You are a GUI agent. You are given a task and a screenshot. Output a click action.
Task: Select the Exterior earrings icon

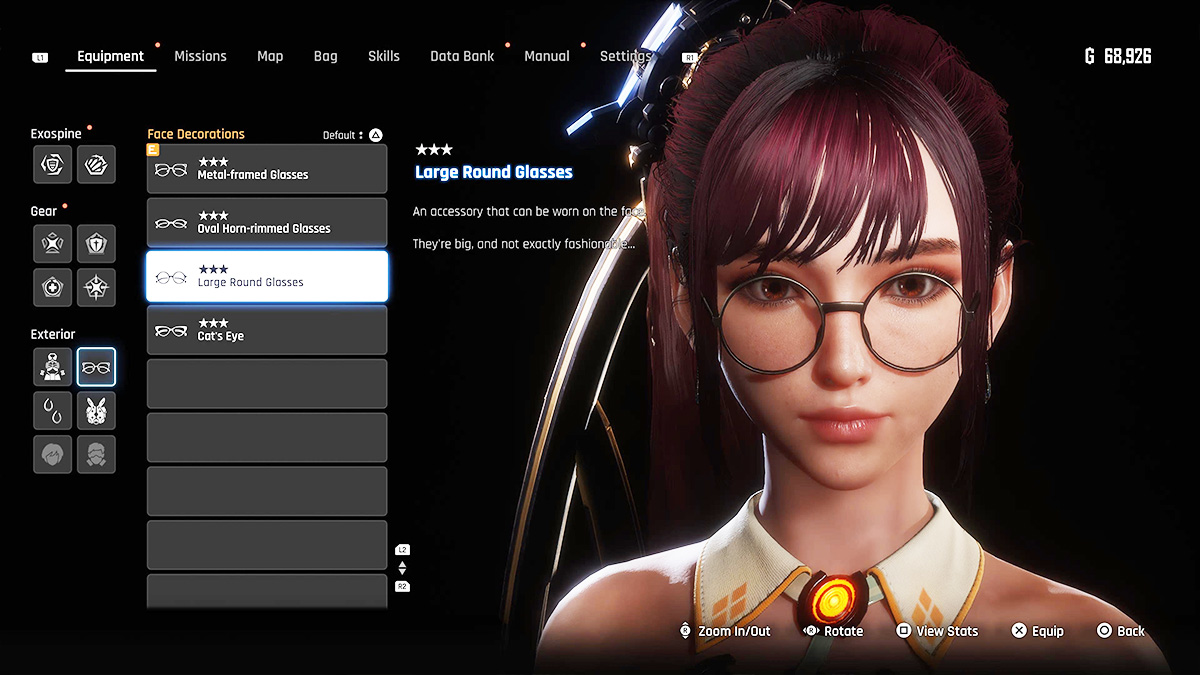[52, 411]
